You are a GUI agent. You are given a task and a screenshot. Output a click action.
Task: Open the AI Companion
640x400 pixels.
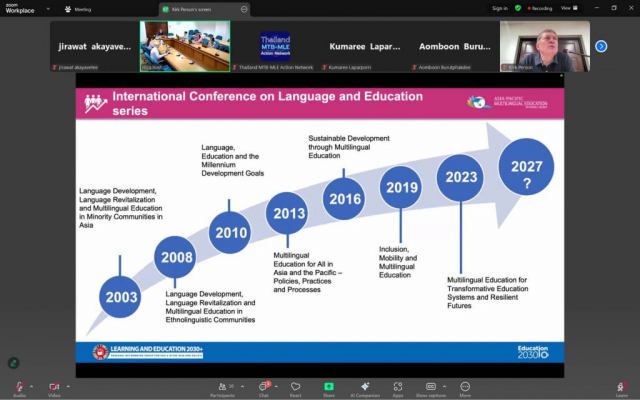click(x=365, y=386)
